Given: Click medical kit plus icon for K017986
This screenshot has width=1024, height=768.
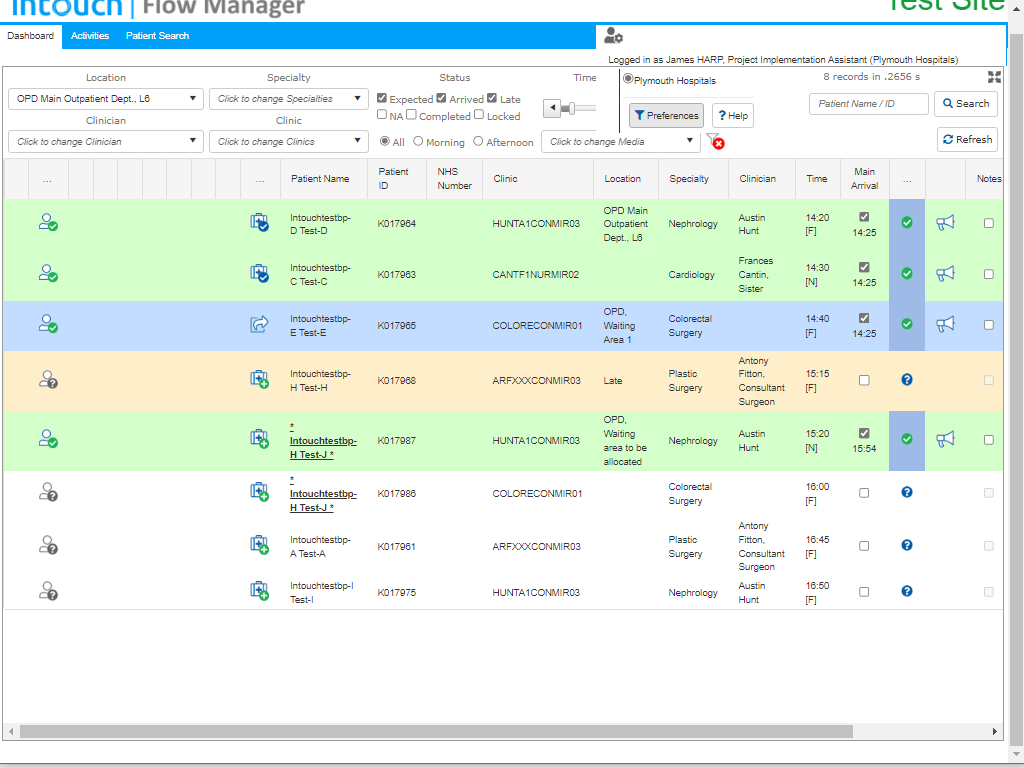Looking at the screenshot, I should [259, 492].
